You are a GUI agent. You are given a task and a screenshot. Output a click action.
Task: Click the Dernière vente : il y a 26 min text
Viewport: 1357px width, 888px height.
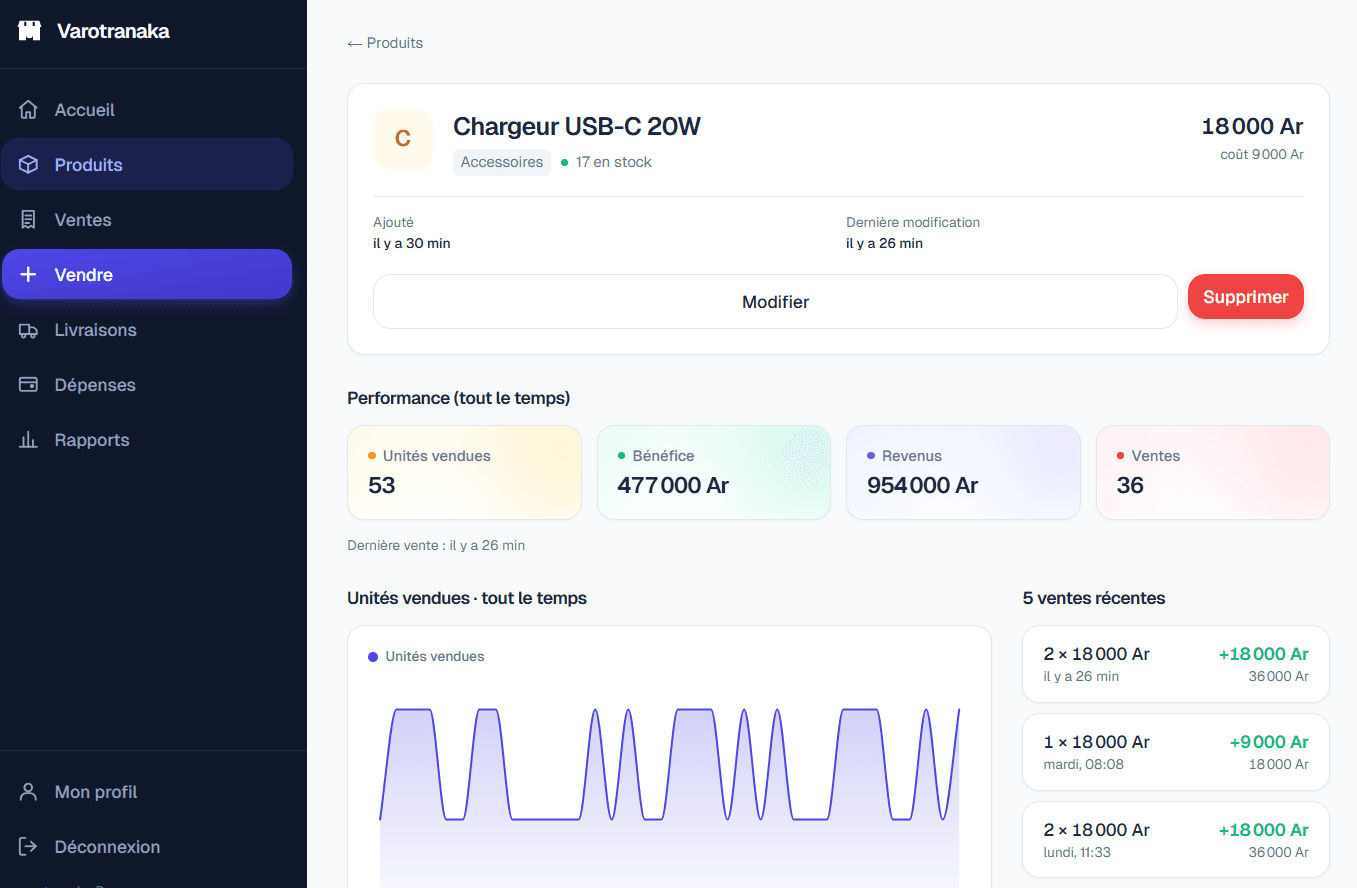pos(436,545)
